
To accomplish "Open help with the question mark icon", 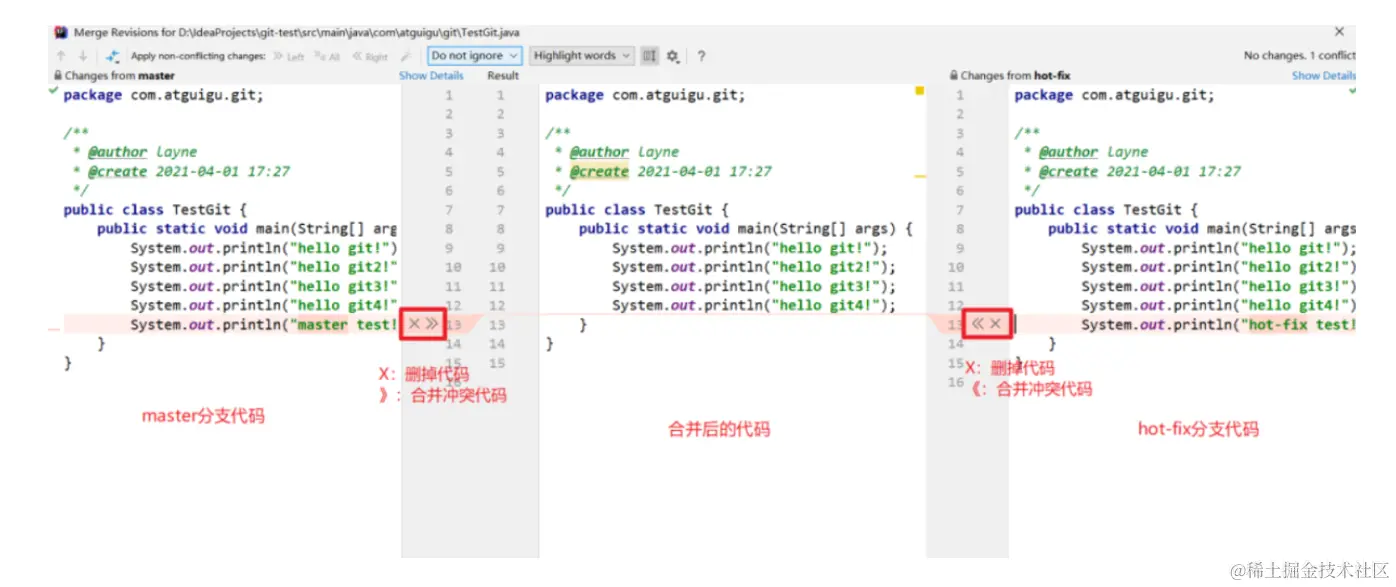I will click(701, 56).
